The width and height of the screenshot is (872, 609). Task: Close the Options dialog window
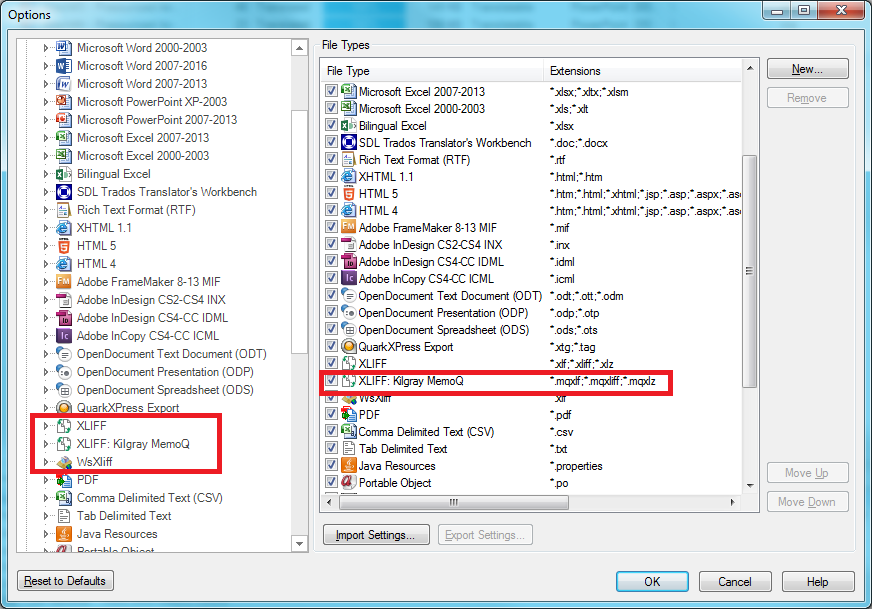coord(841,10)
